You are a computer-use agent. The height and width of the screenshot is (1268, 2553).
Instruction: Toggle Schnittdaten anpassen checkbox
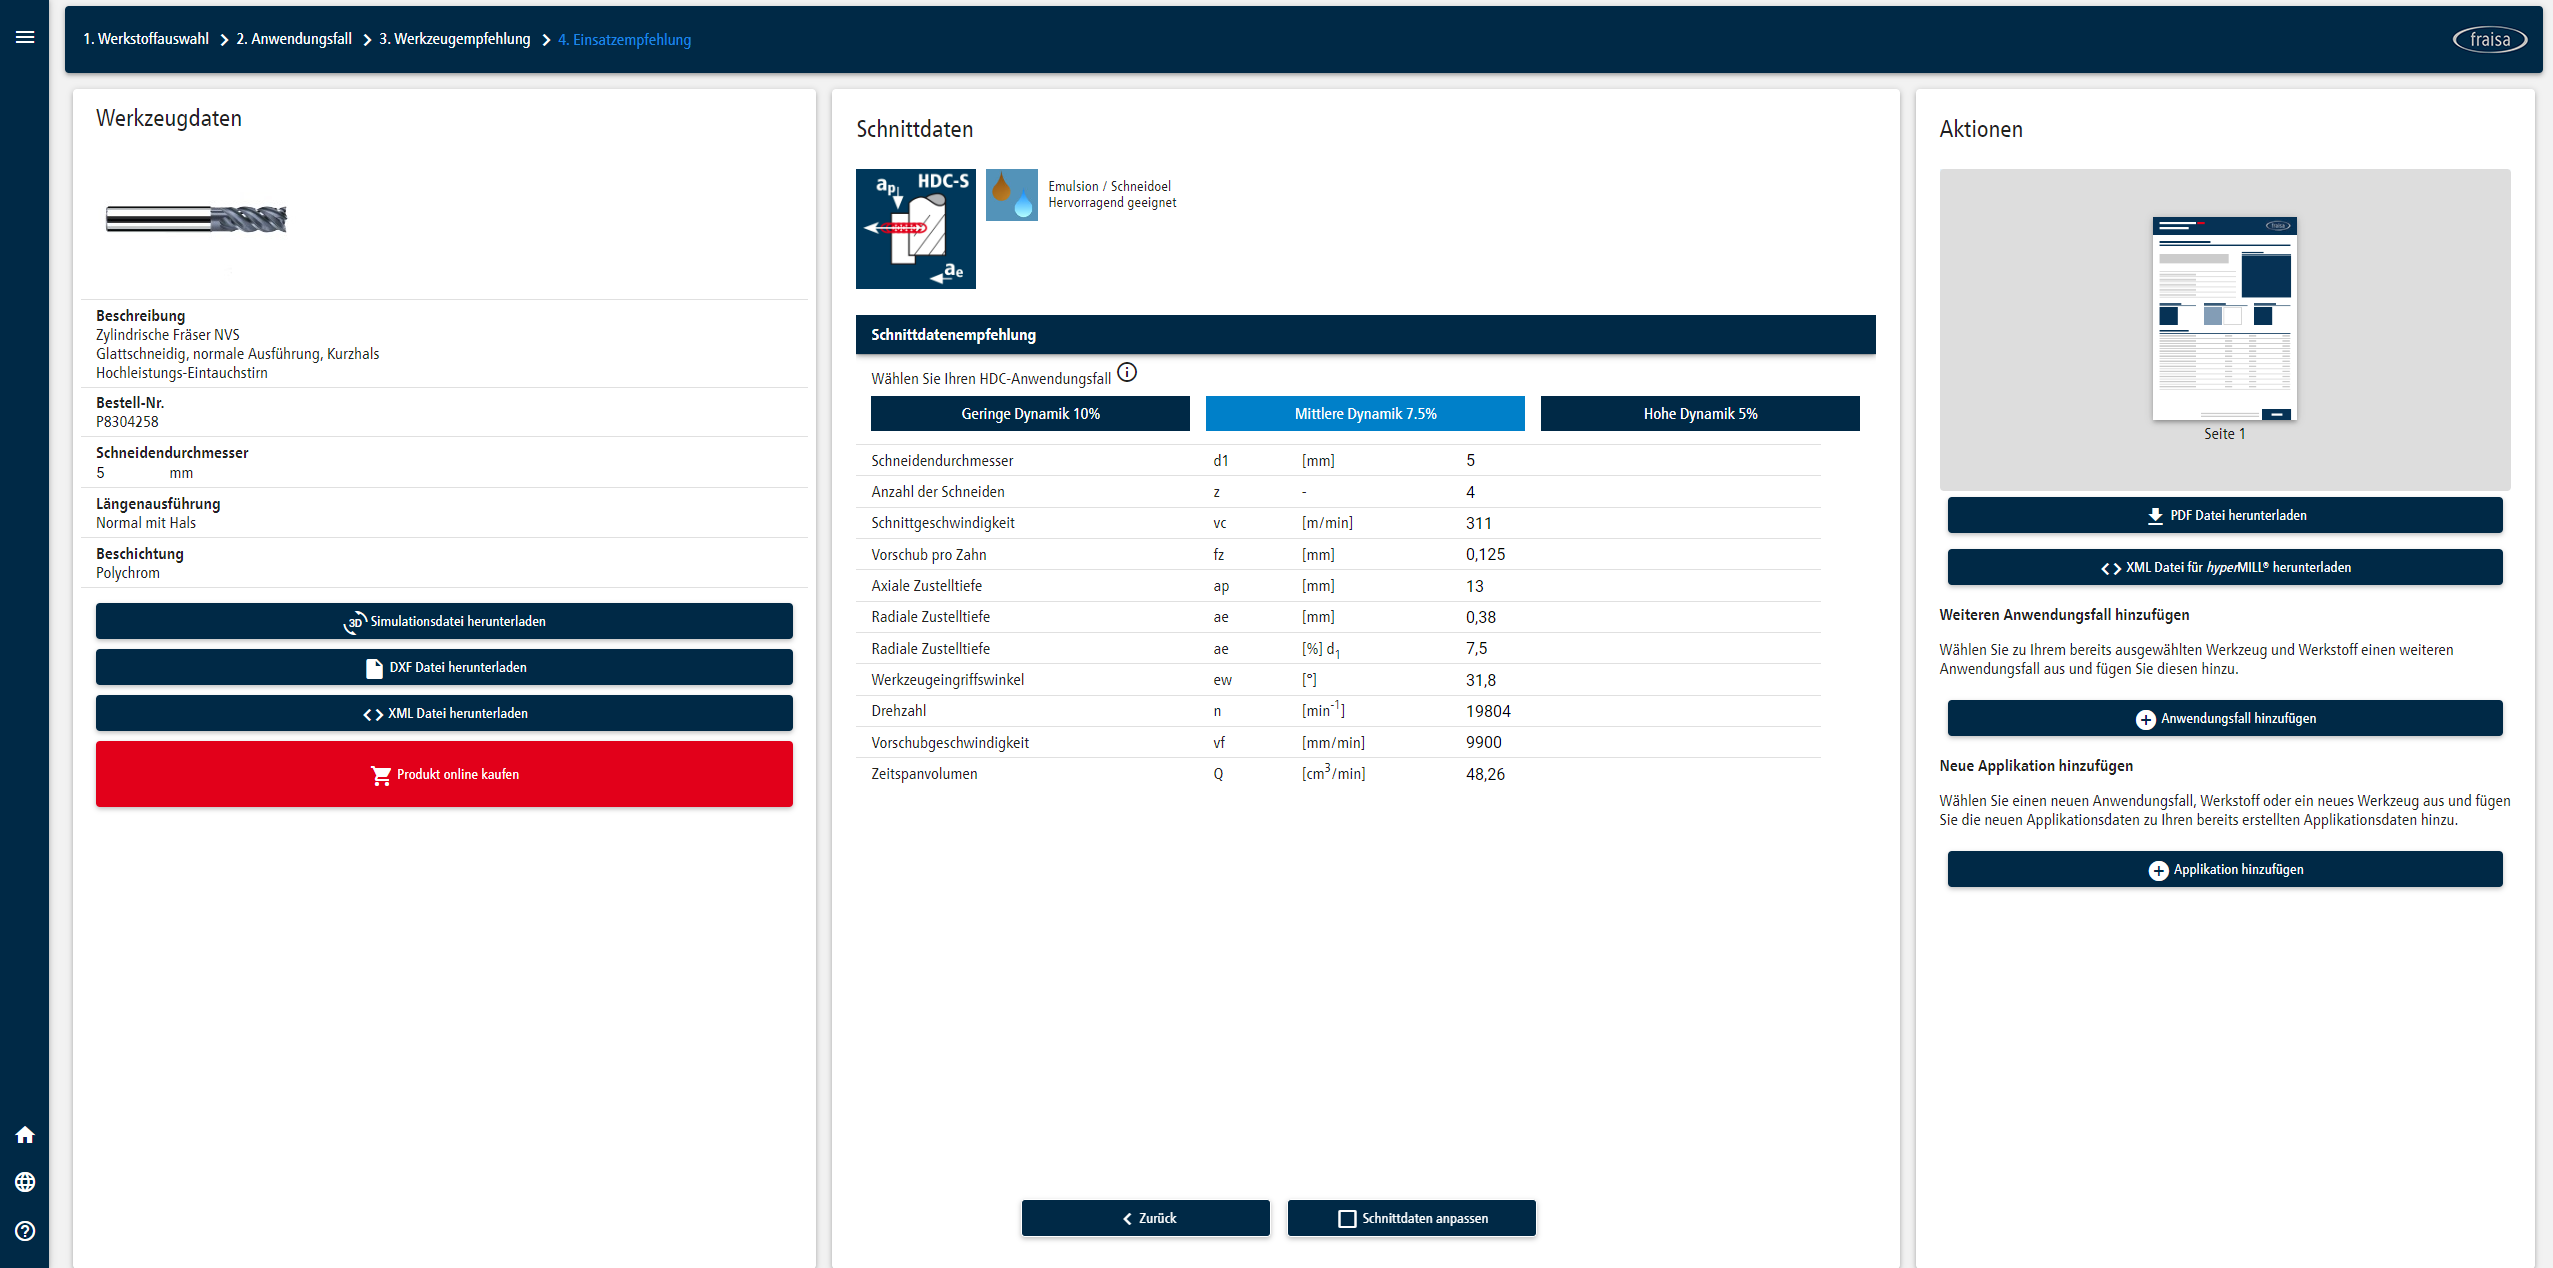(1347, 1218)
